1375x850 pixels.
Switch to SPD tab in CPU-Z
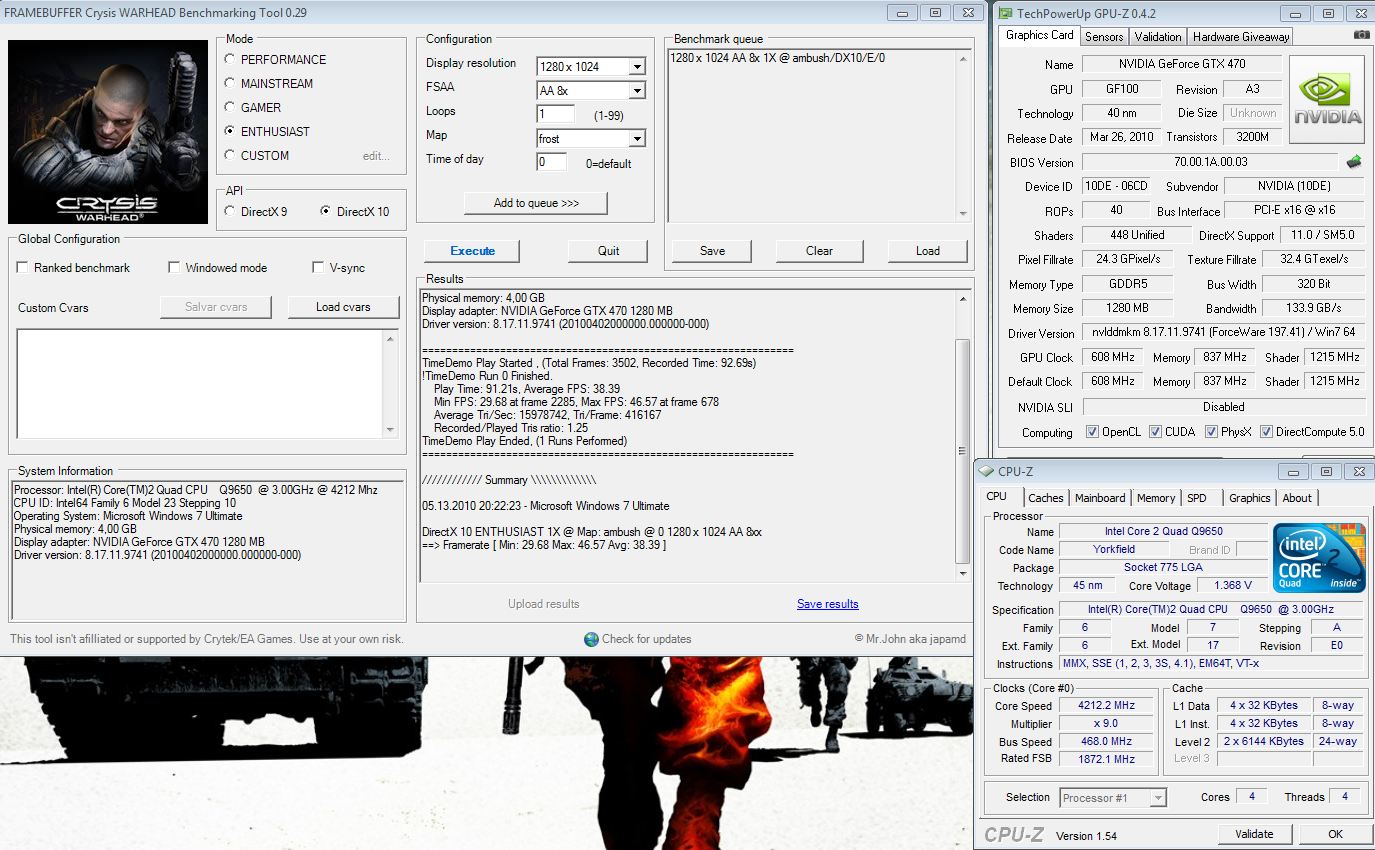click(x=1196, y=498)
